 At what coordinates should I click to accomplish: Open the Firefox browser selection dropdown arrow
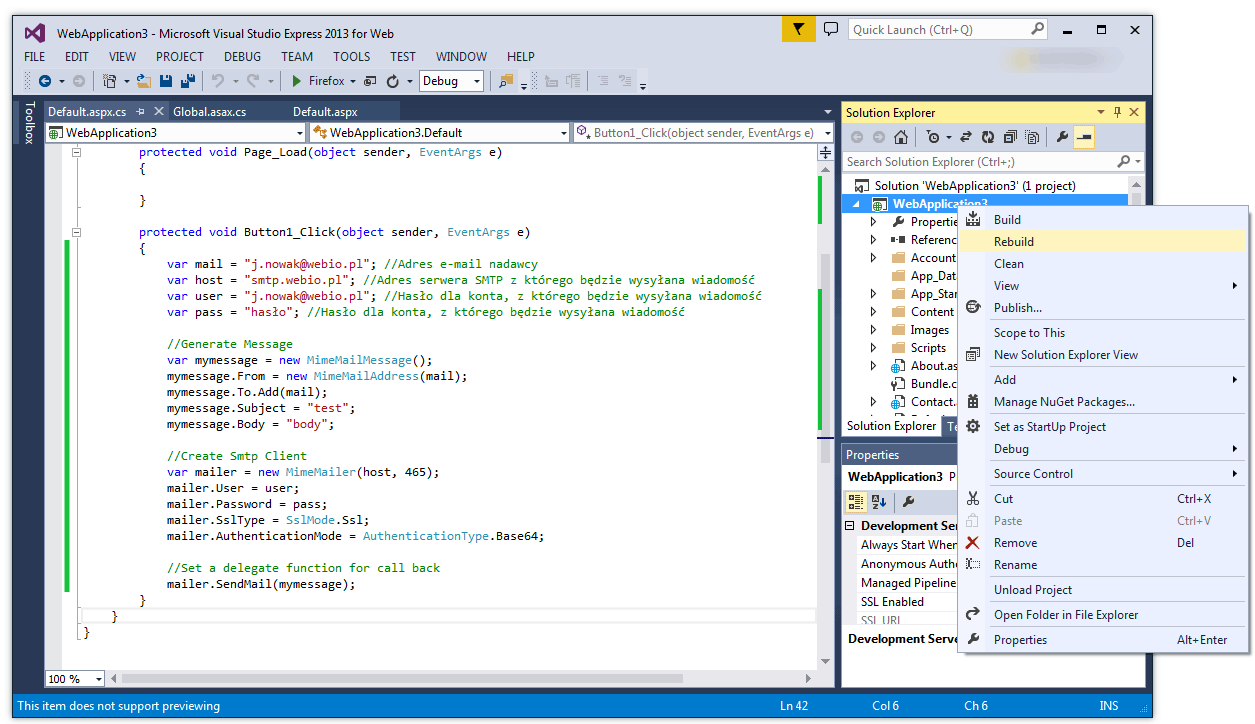pos(353,81)
